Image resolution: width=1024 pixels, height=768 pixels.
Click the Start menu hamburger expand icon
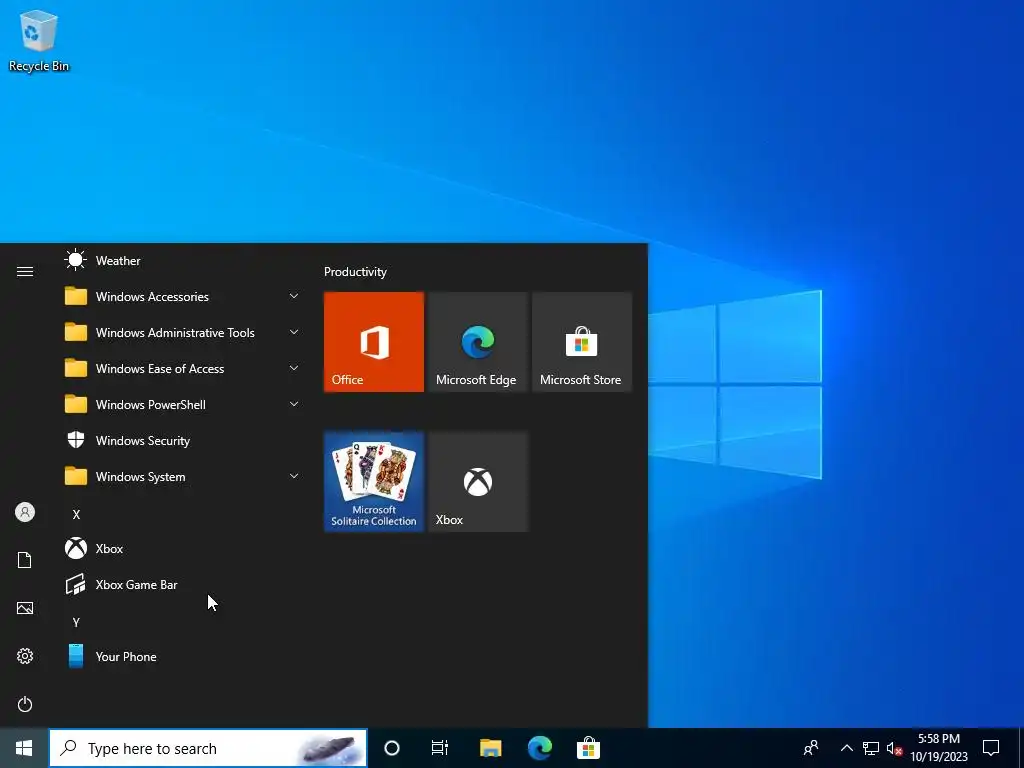pos(25,271)
